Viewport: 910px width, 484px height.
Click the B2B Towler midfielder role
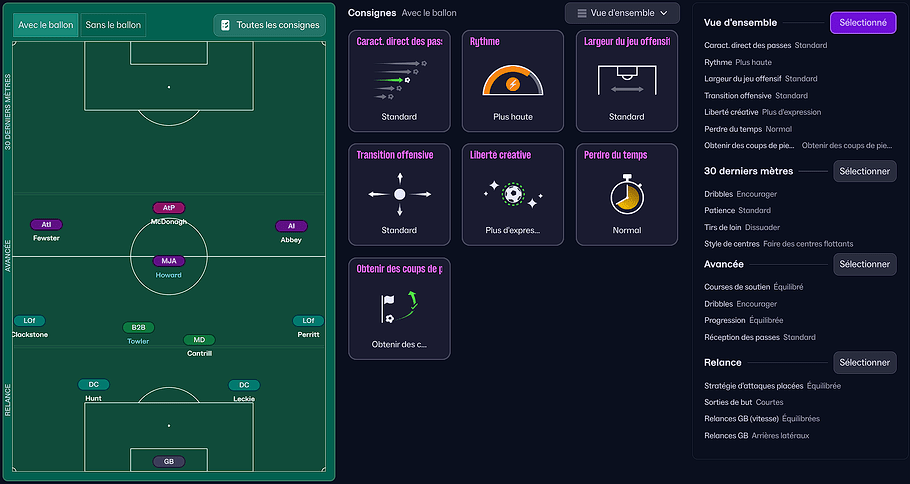pyautogui.click(x=138, y=328)
